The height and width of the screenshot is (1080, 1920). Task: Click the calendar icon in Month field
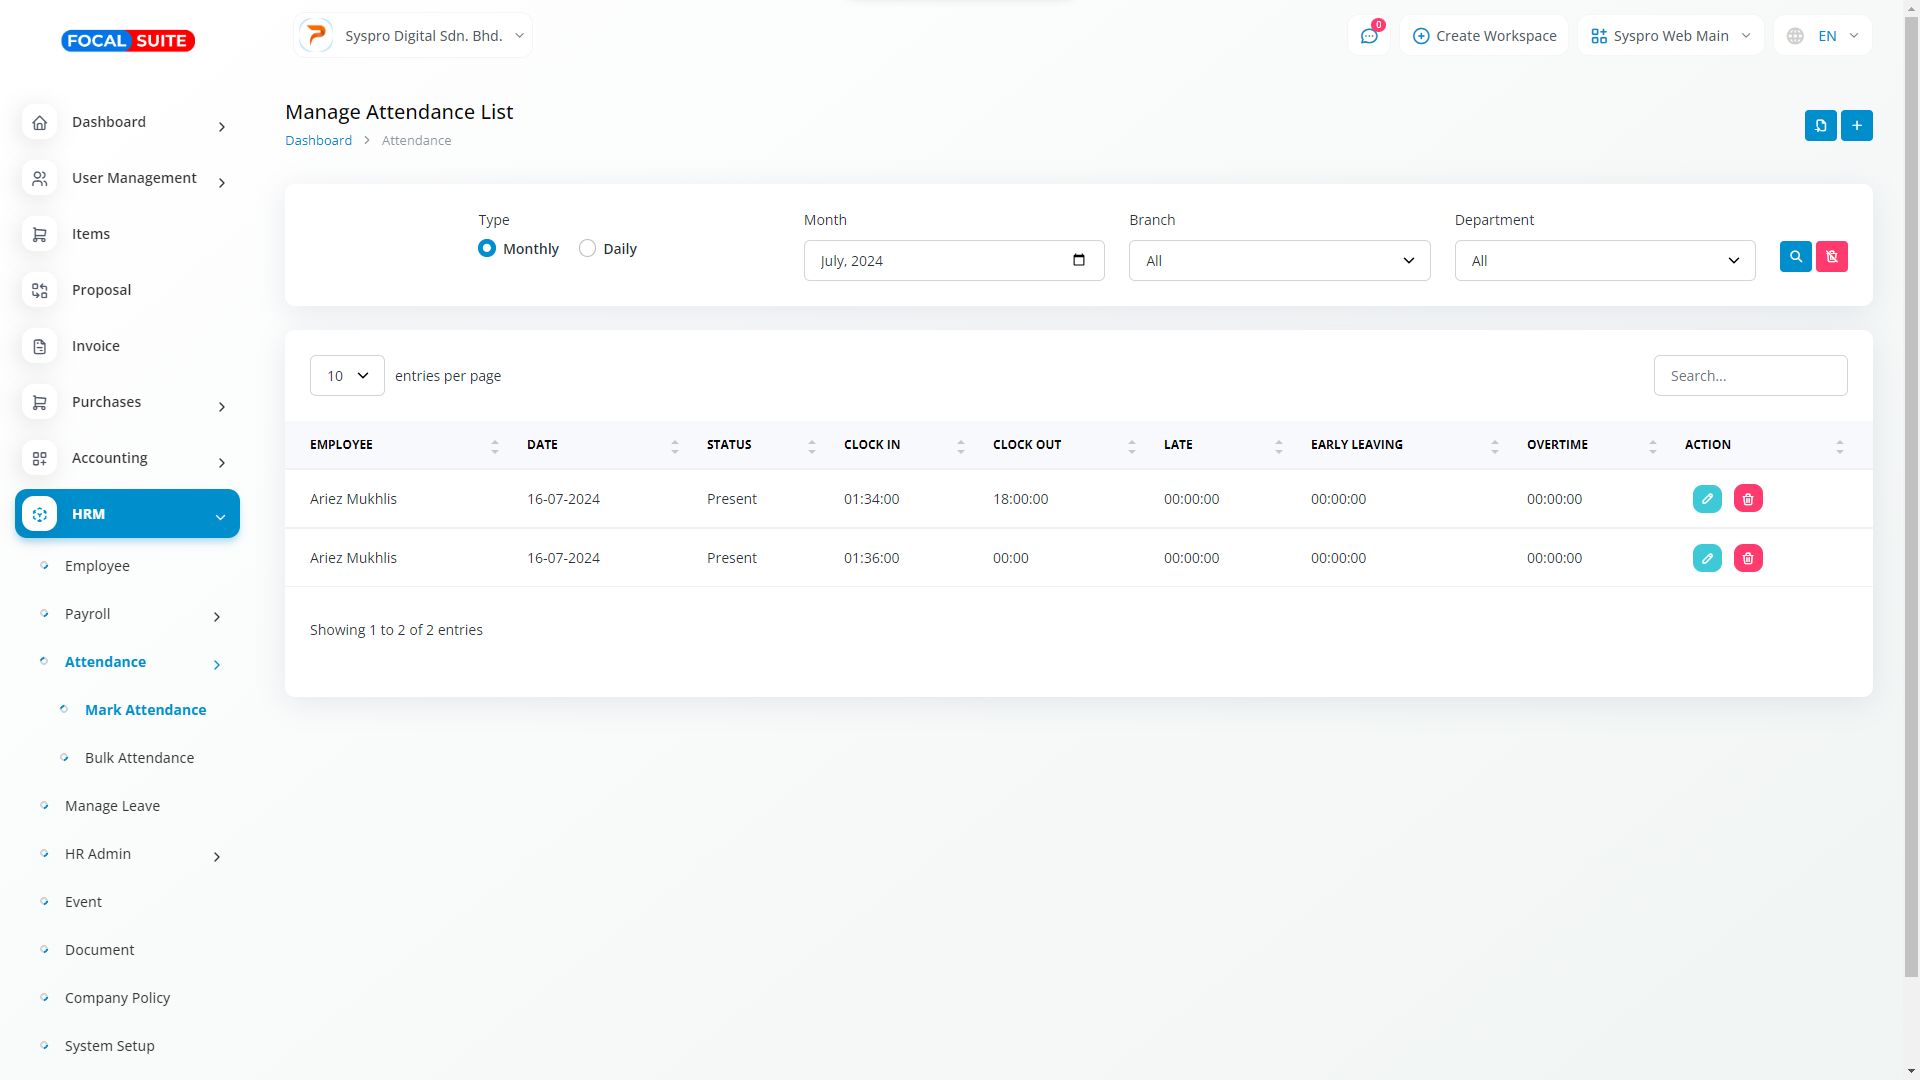click(1078, 260)
